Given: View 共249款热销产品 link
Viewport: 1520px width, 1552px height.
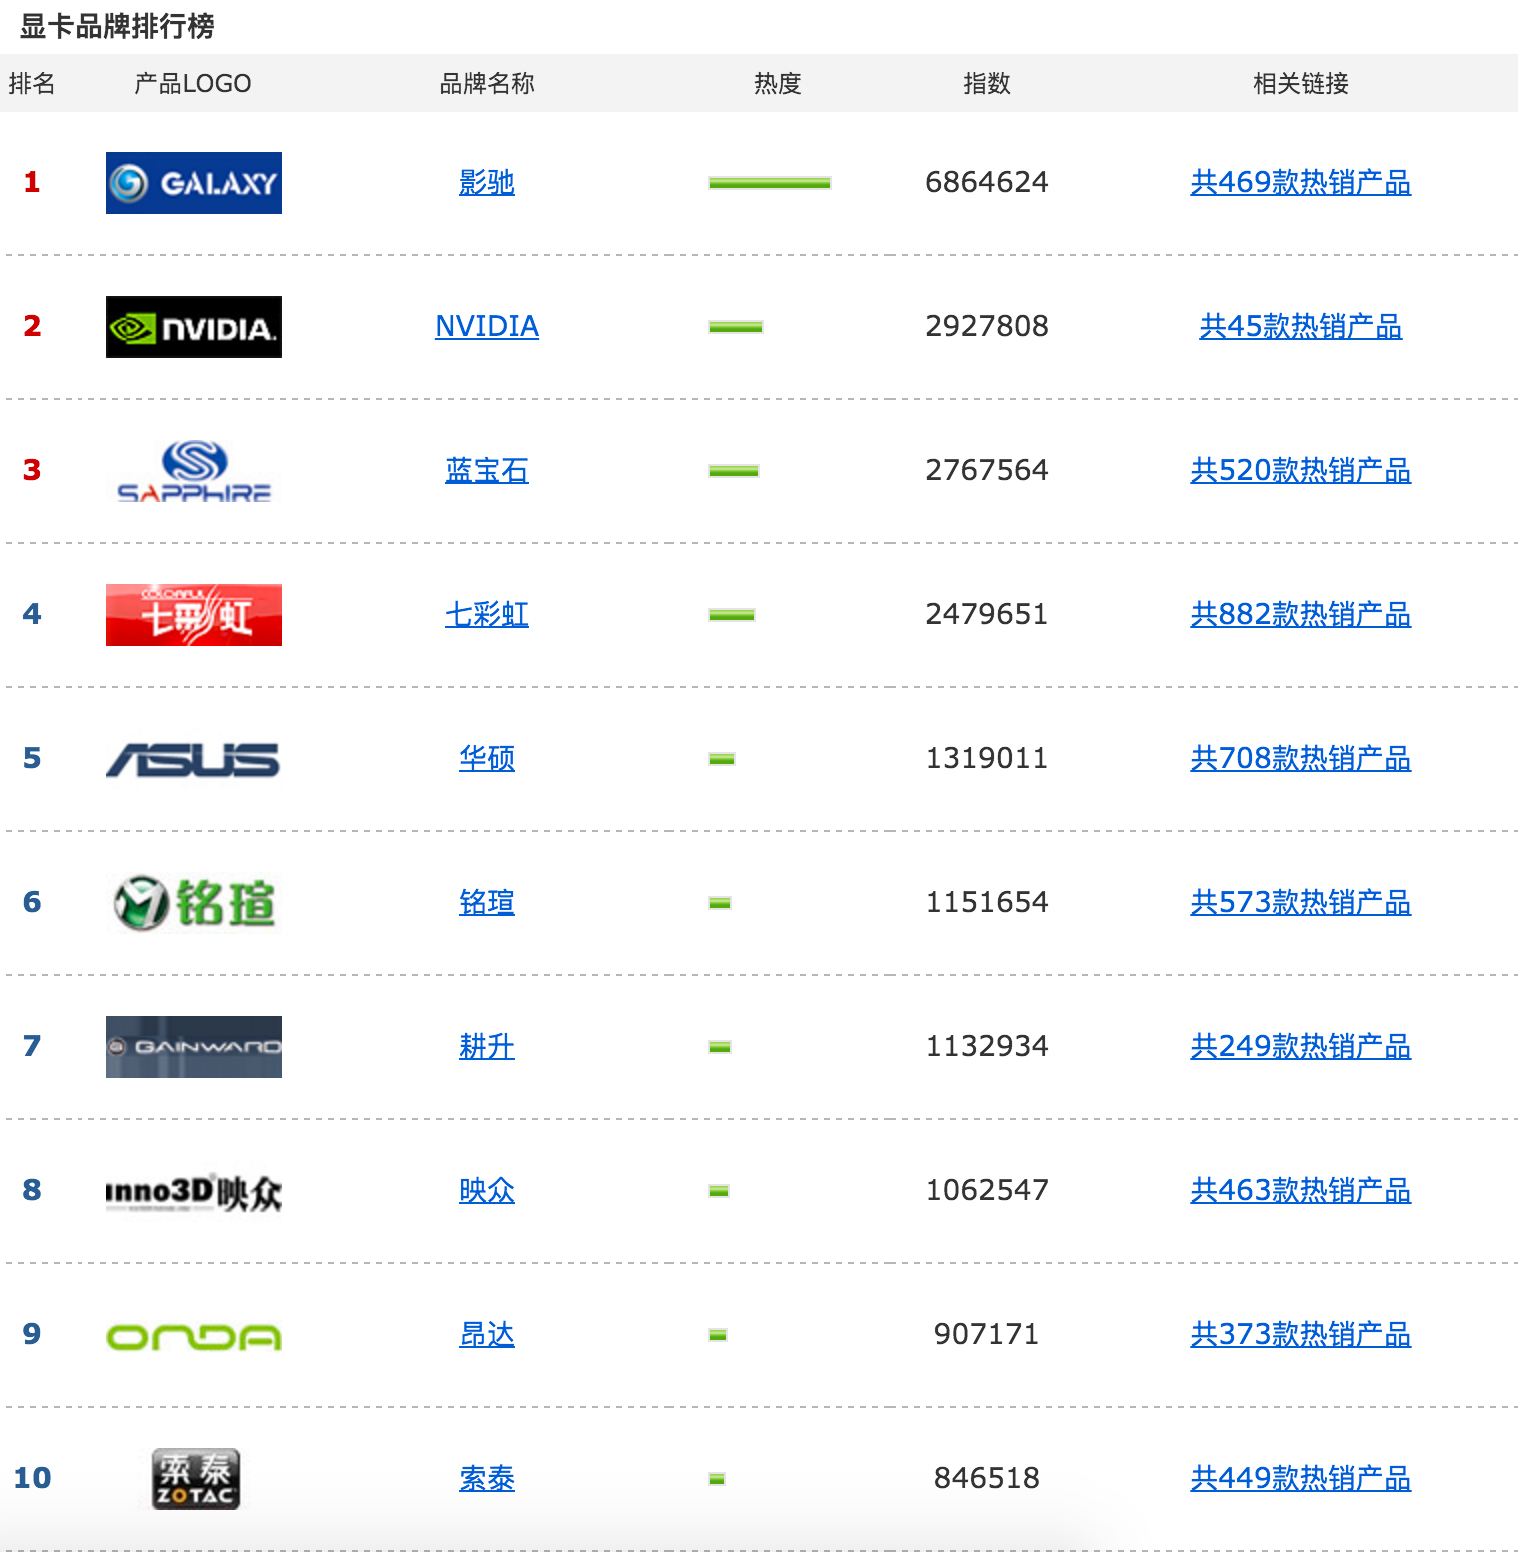Looking at the screenshot, I should [1301, 1047].
